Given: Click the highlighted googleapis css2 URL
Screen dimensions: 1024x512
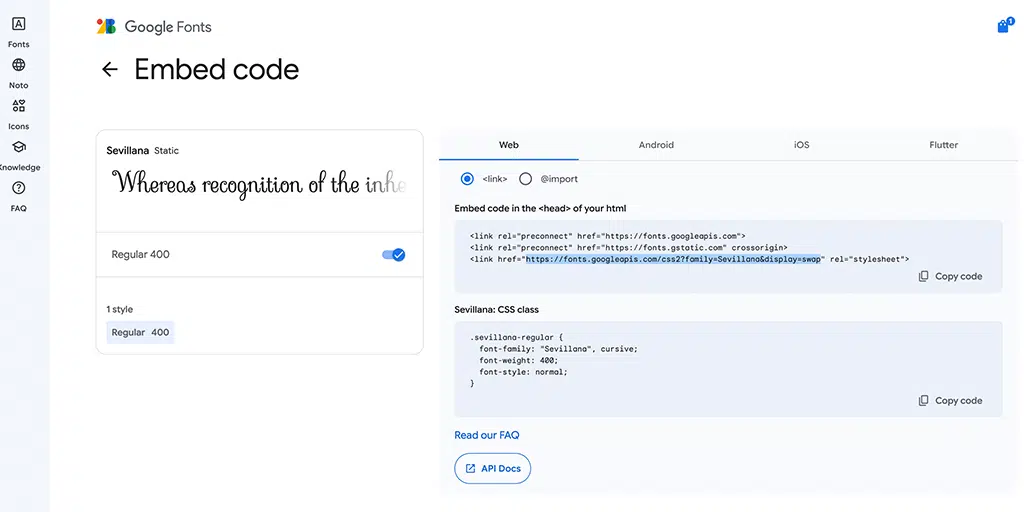Looking at the screenshot, I should pos(673,259).
